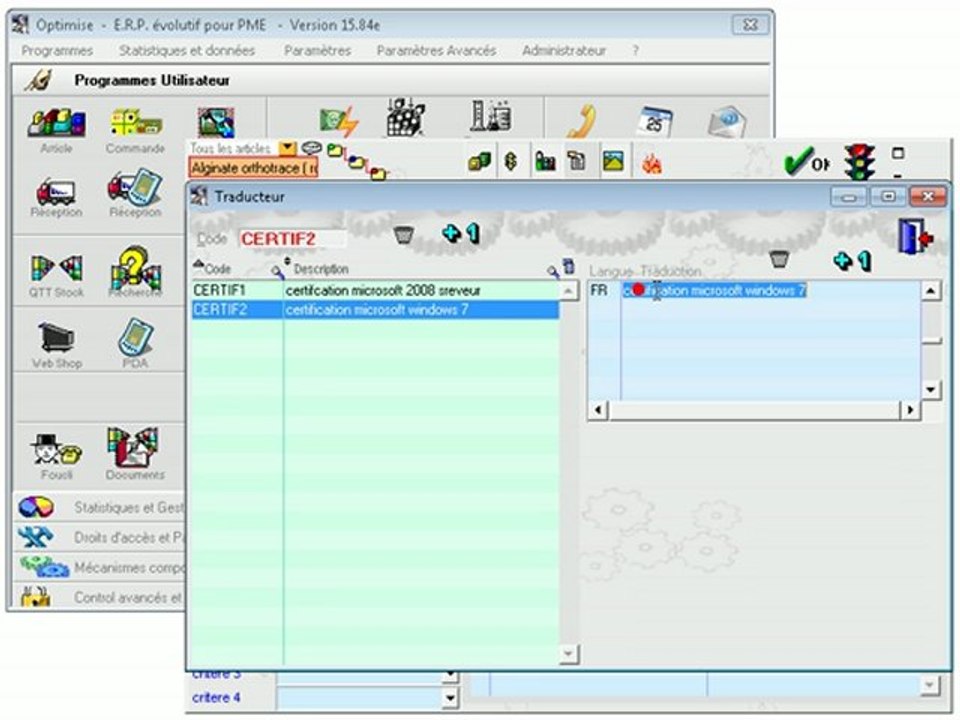This screenshot has height=720, width=960.
Task: Click the scroll-down arrow of translation list
Action: coord(931,389)
